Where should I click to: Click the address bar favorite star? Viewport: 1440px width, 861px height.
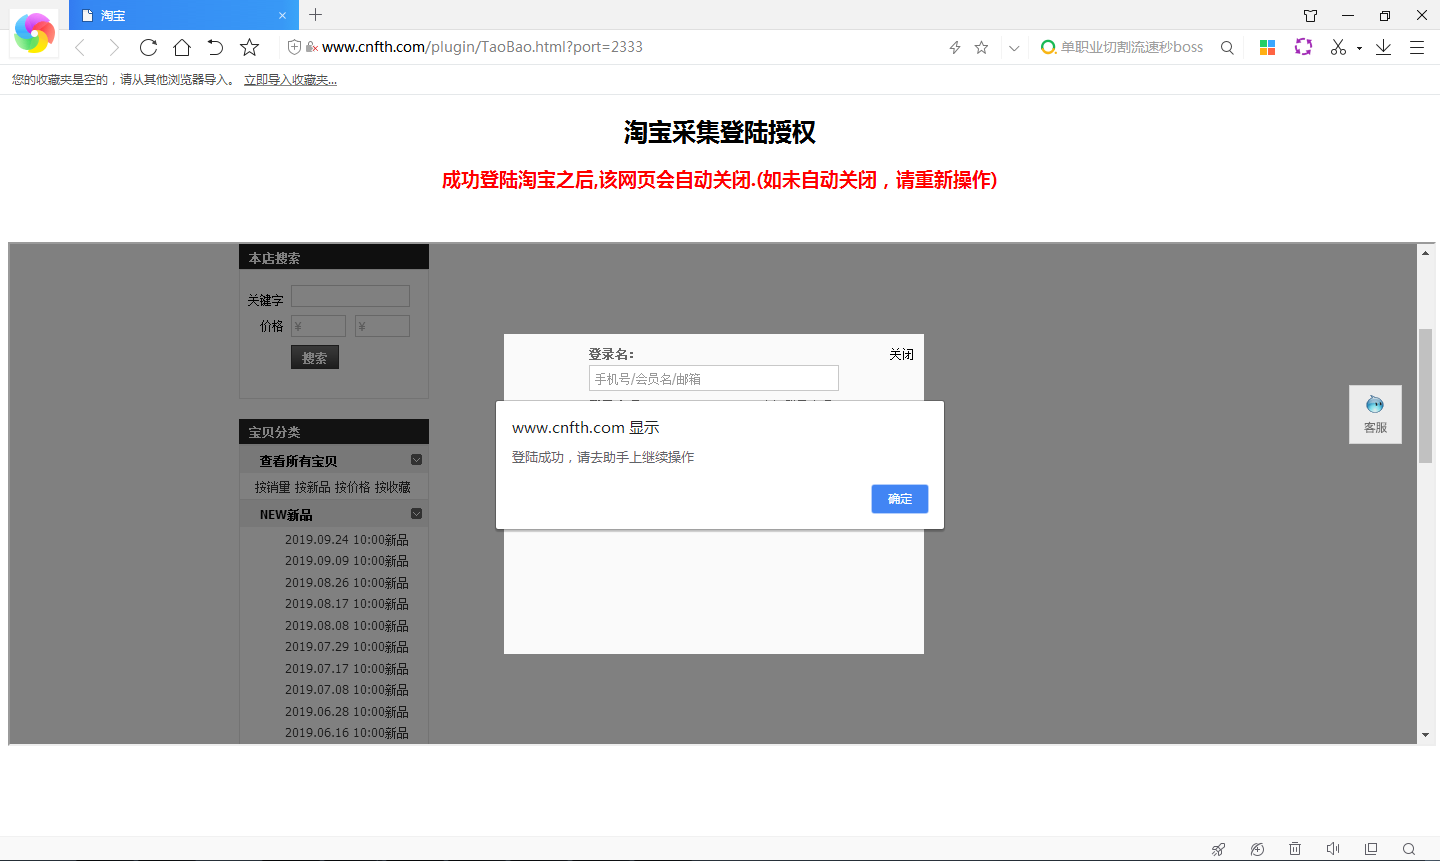982,47
